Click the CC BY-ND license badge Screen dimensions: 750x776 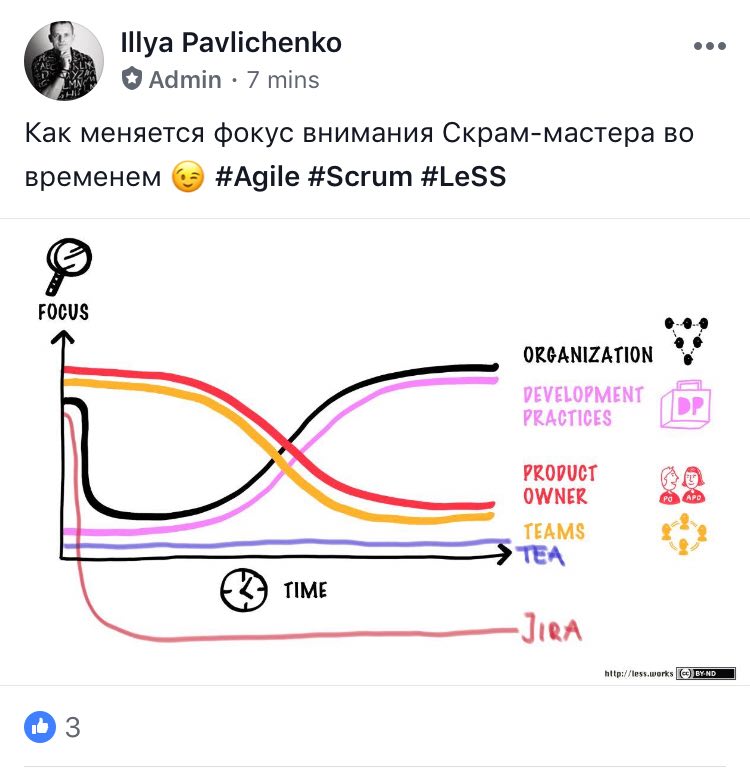[706, 673]
